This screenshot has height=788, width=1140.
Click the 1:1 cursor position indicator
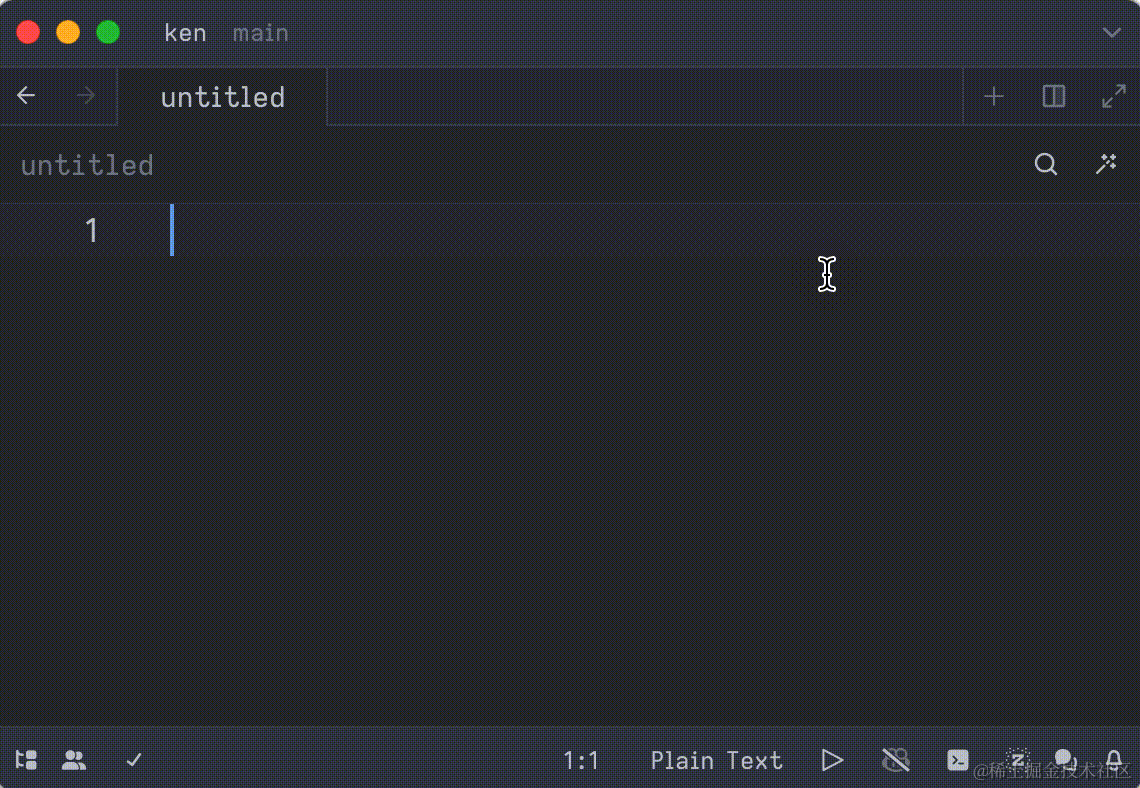coord(581,760)
